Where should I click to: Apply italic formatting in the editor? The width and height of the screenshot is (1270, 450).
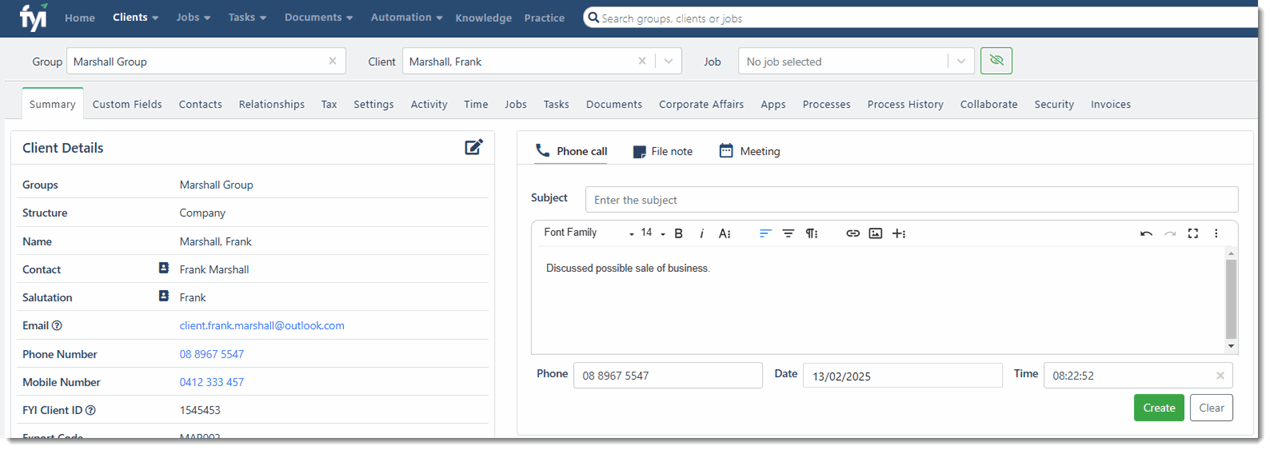(x=702, y=233)
